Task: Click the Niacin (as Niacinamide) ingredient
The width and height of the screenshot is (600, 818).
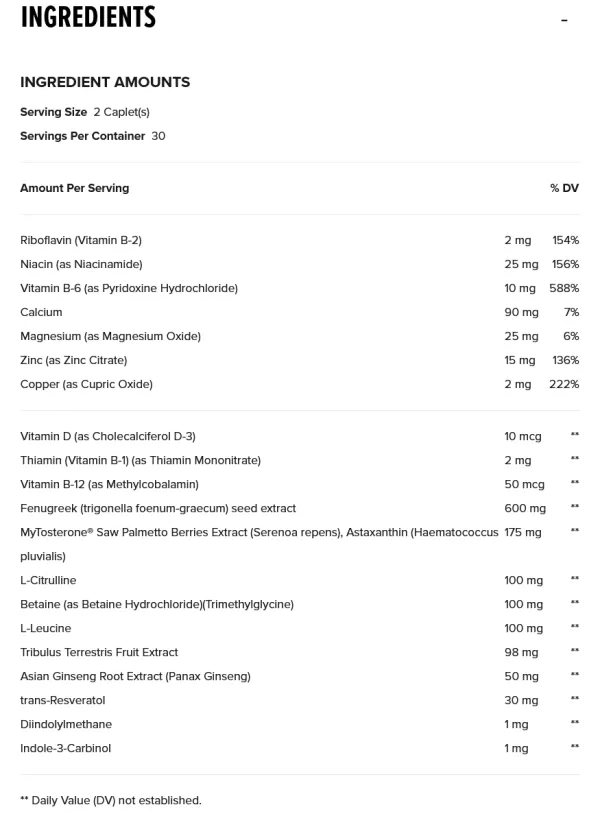Action: tap(81, 264)
